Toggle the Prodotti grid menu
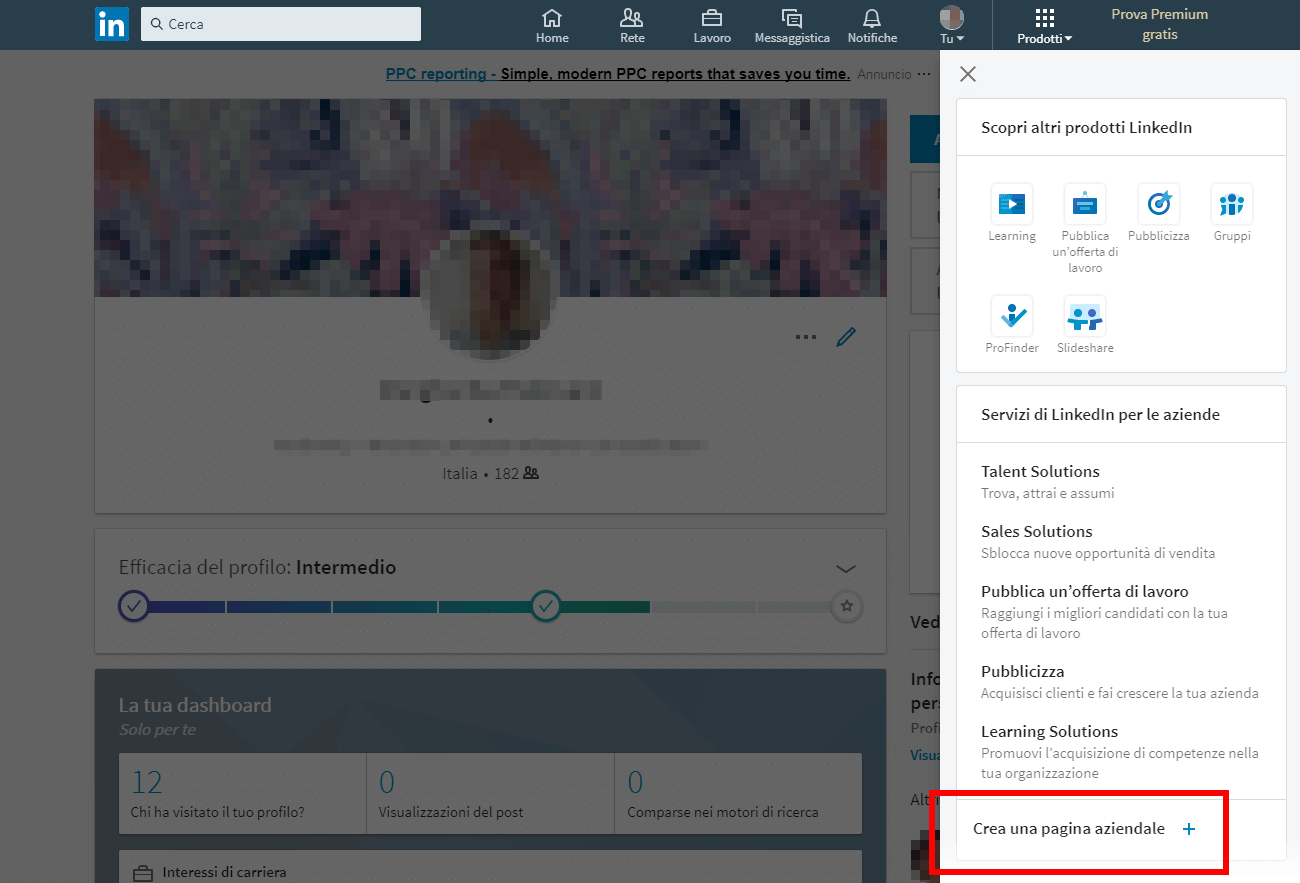Image resolution: width=1300 pixels, height=883 pixels. (1045, 26)
